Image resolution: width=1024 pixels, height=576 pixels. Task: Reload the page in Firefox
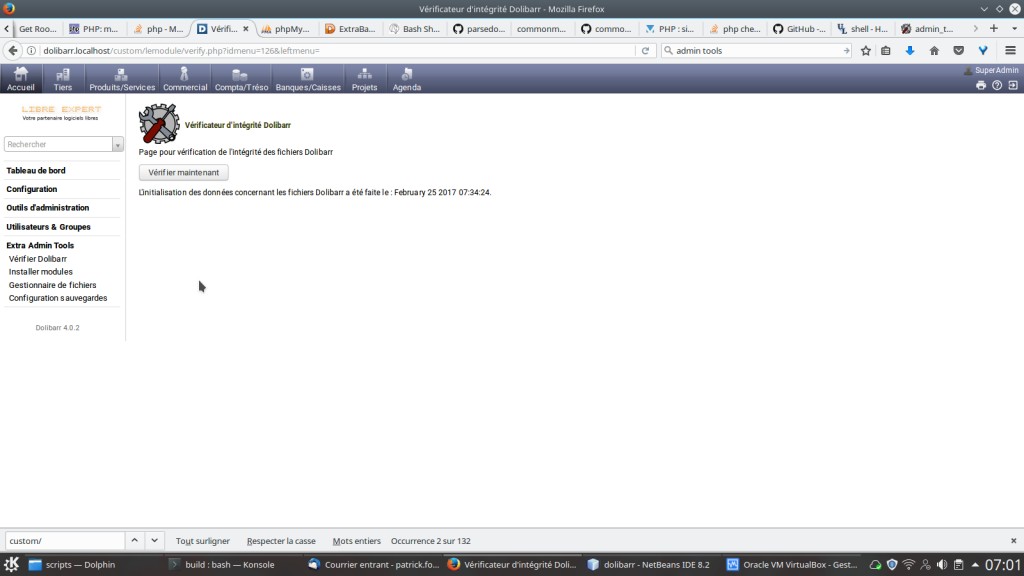point(645,50)
